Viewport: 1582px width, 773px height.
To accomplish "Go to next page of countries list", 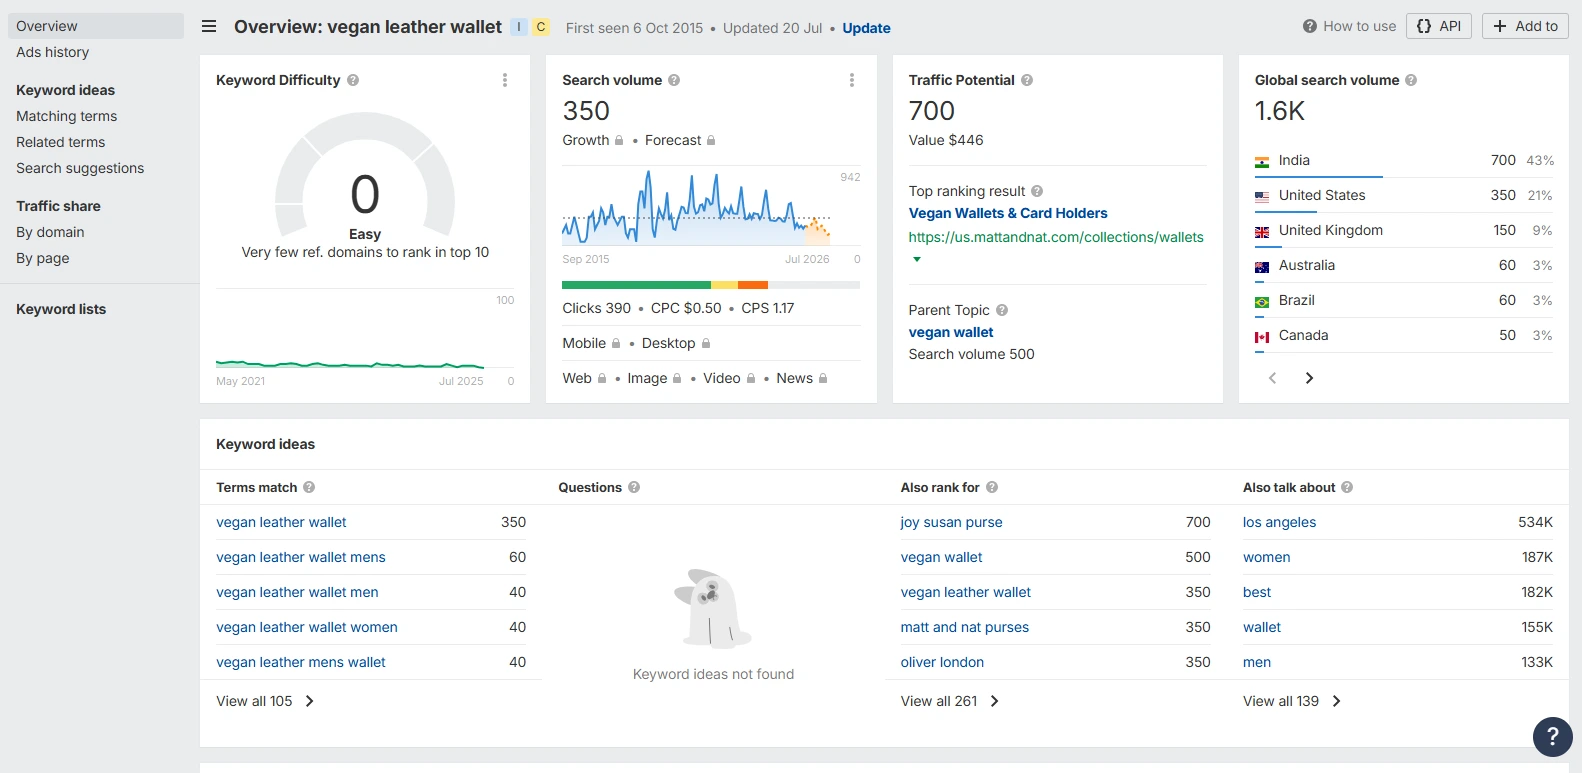I will click(x=1309, y=378).
